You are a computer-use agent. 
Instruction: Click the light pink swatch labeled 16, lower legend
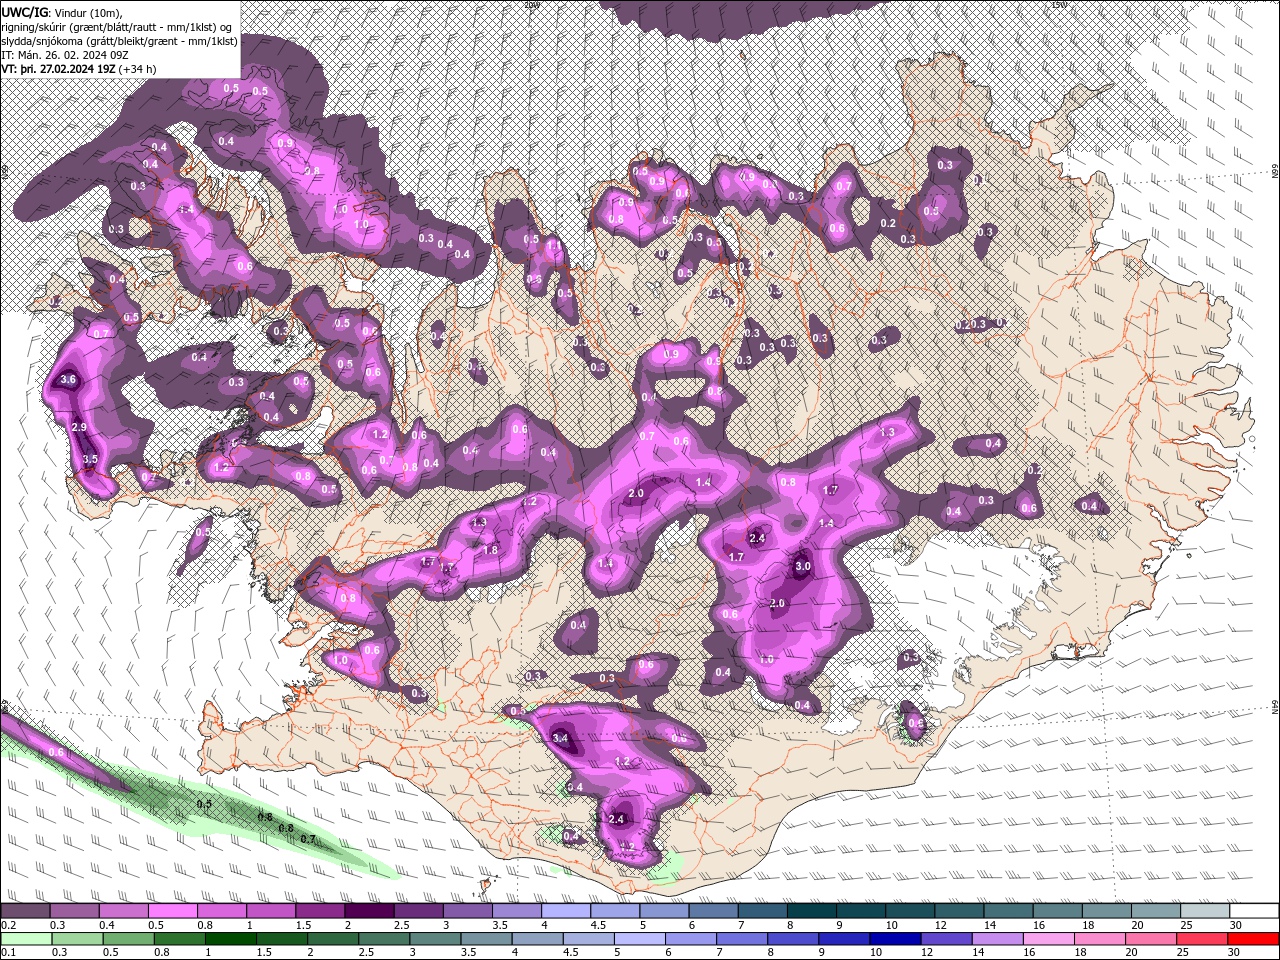tap(1047, 938)
